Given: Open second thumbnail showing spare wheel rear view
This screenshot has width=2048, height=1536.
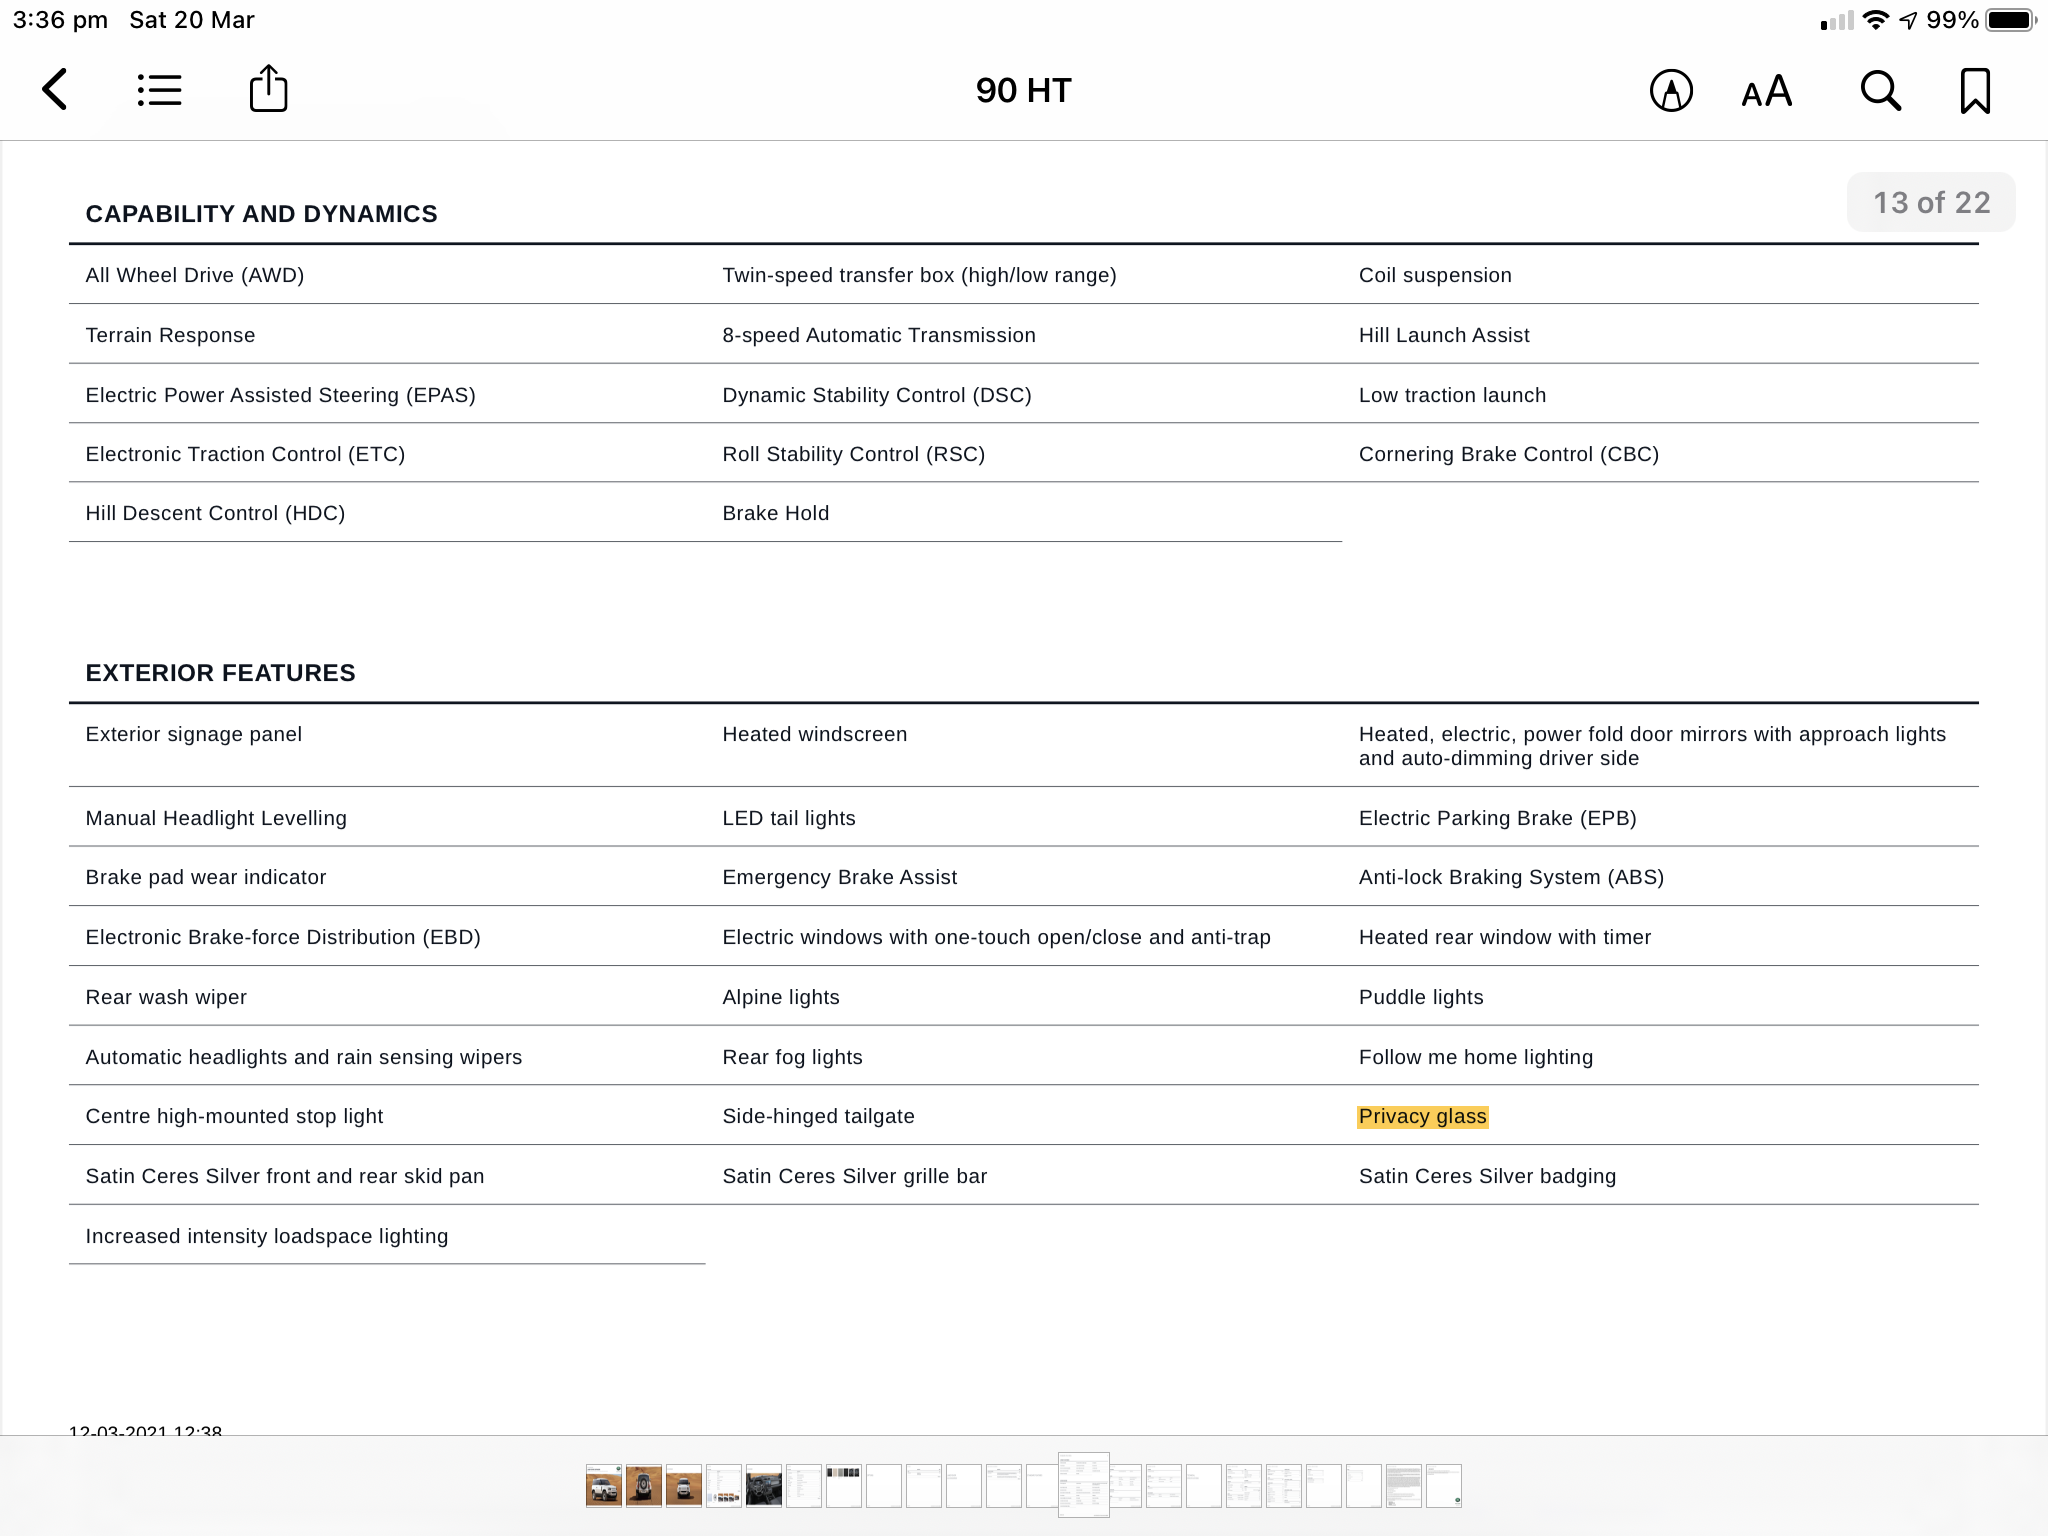Looking at the screenshot, I should click(644, 1486).
